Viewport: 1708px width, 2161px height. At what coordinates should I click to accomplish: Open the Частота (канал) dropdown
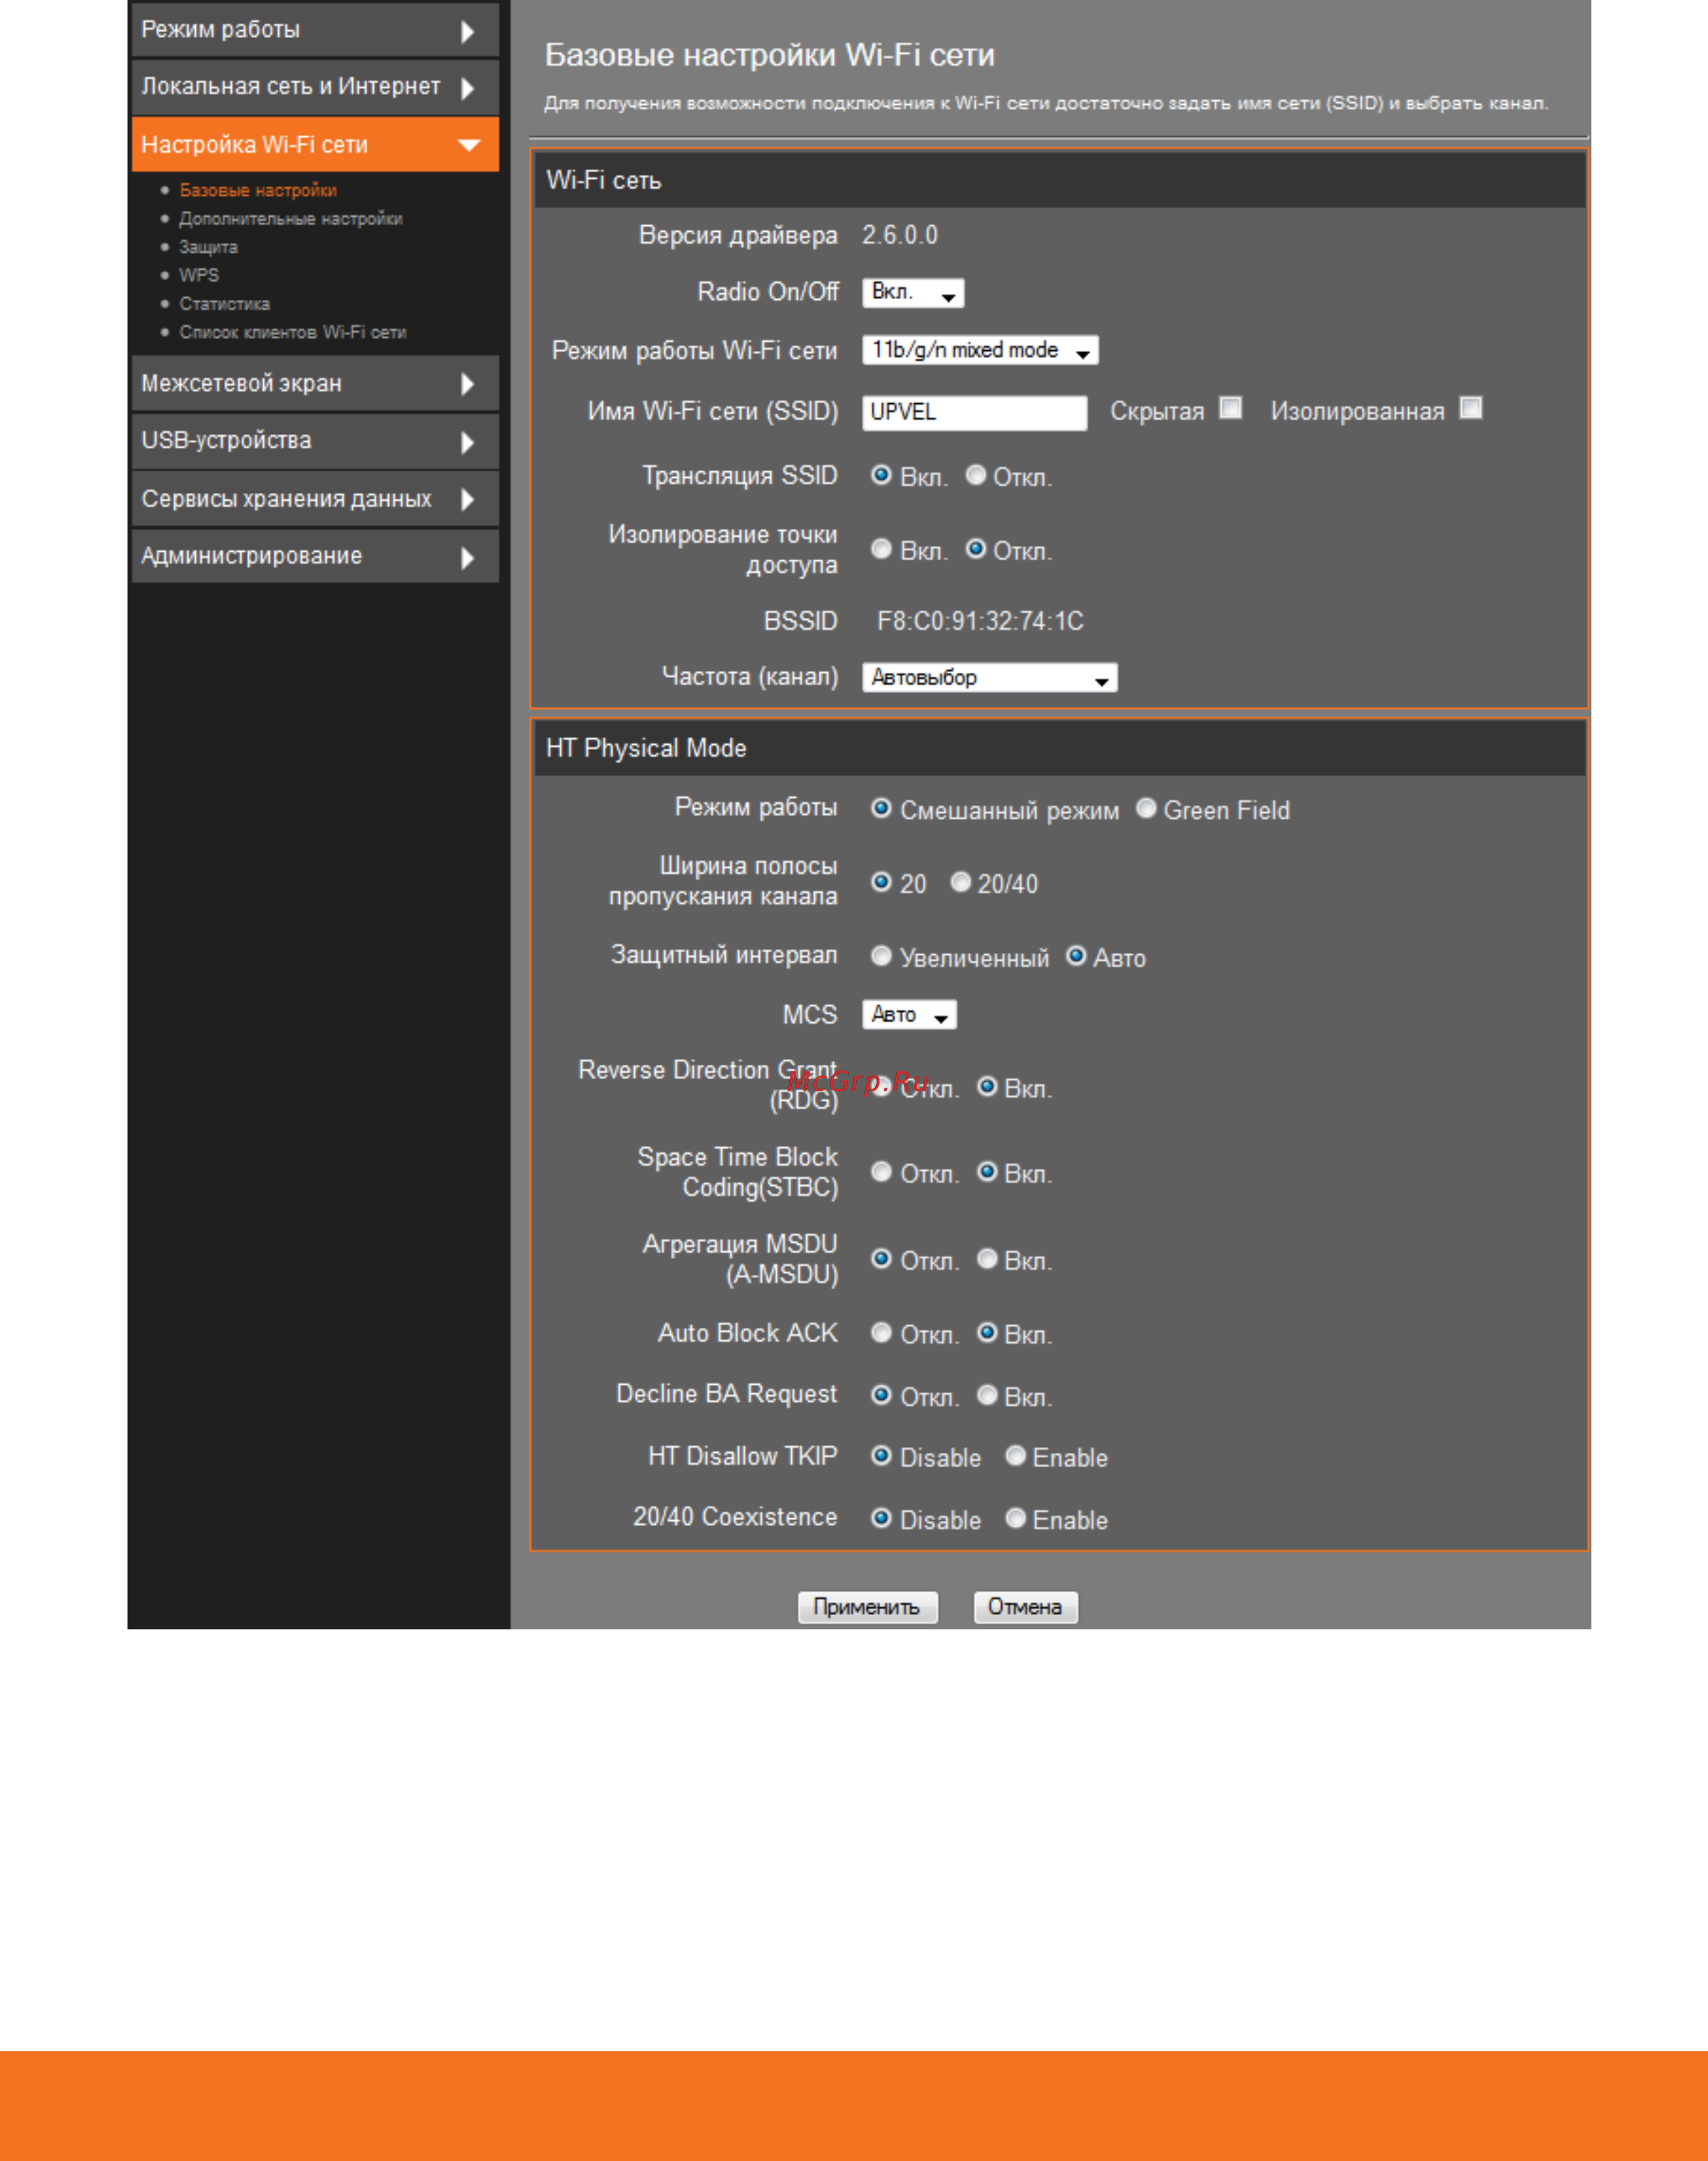989,678
